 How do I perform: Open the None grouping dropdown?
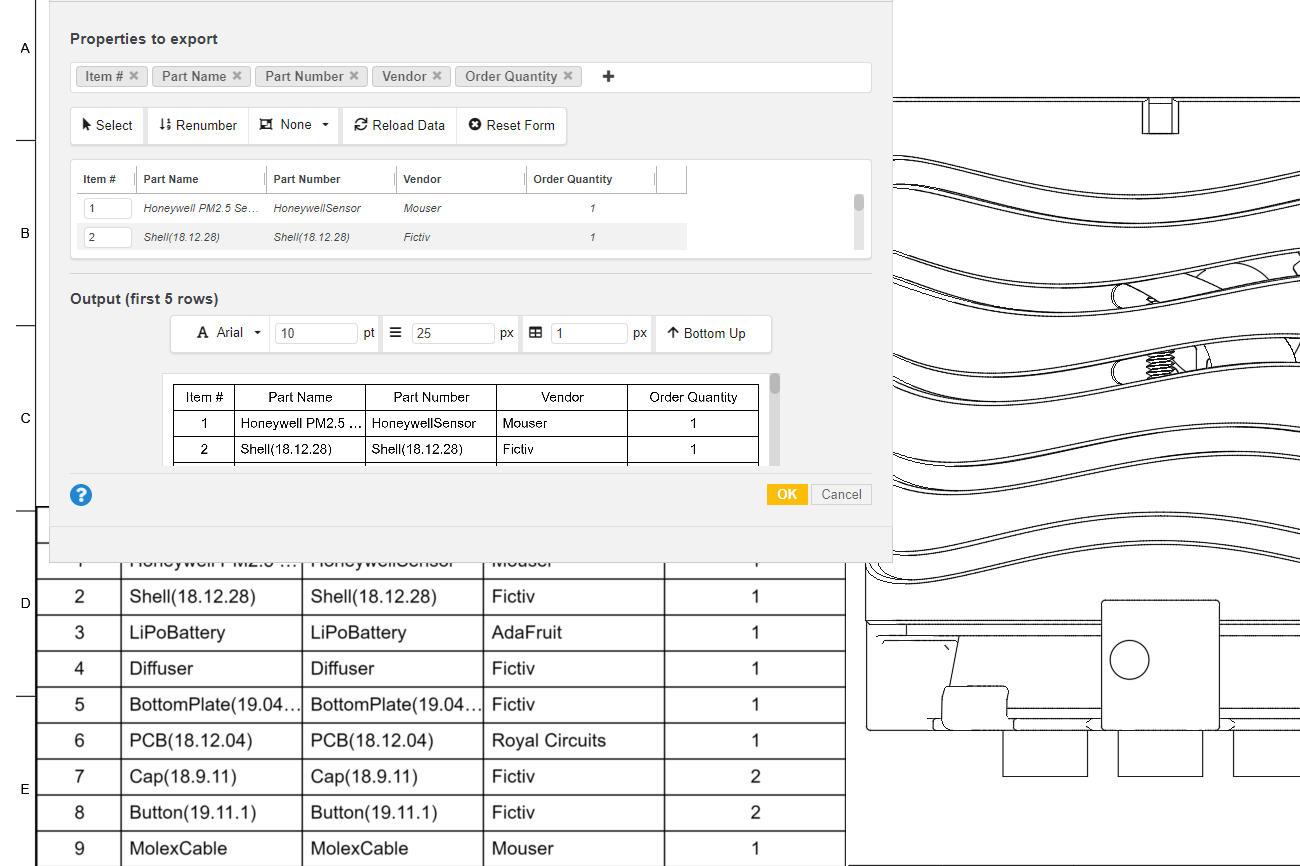coord(295,125)
